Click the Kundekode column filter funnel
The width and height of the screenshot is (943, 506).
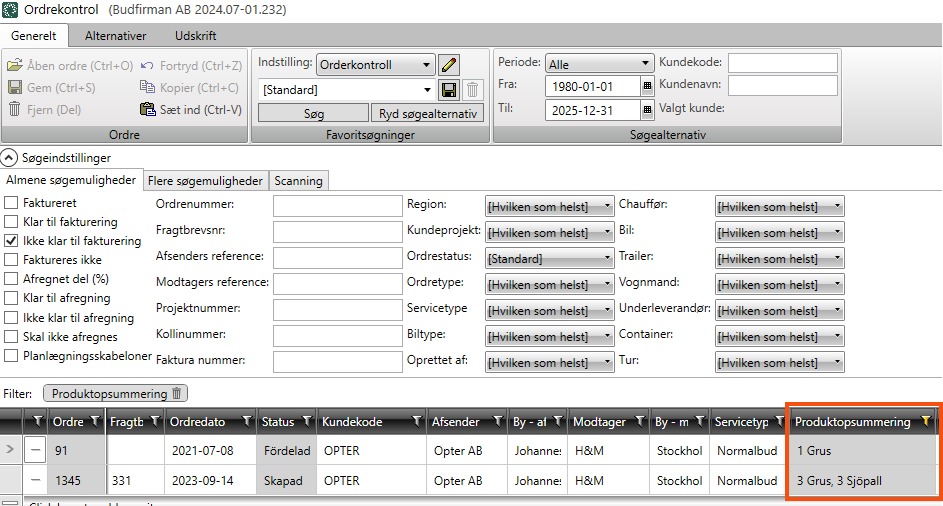click(x=416, y=422)
